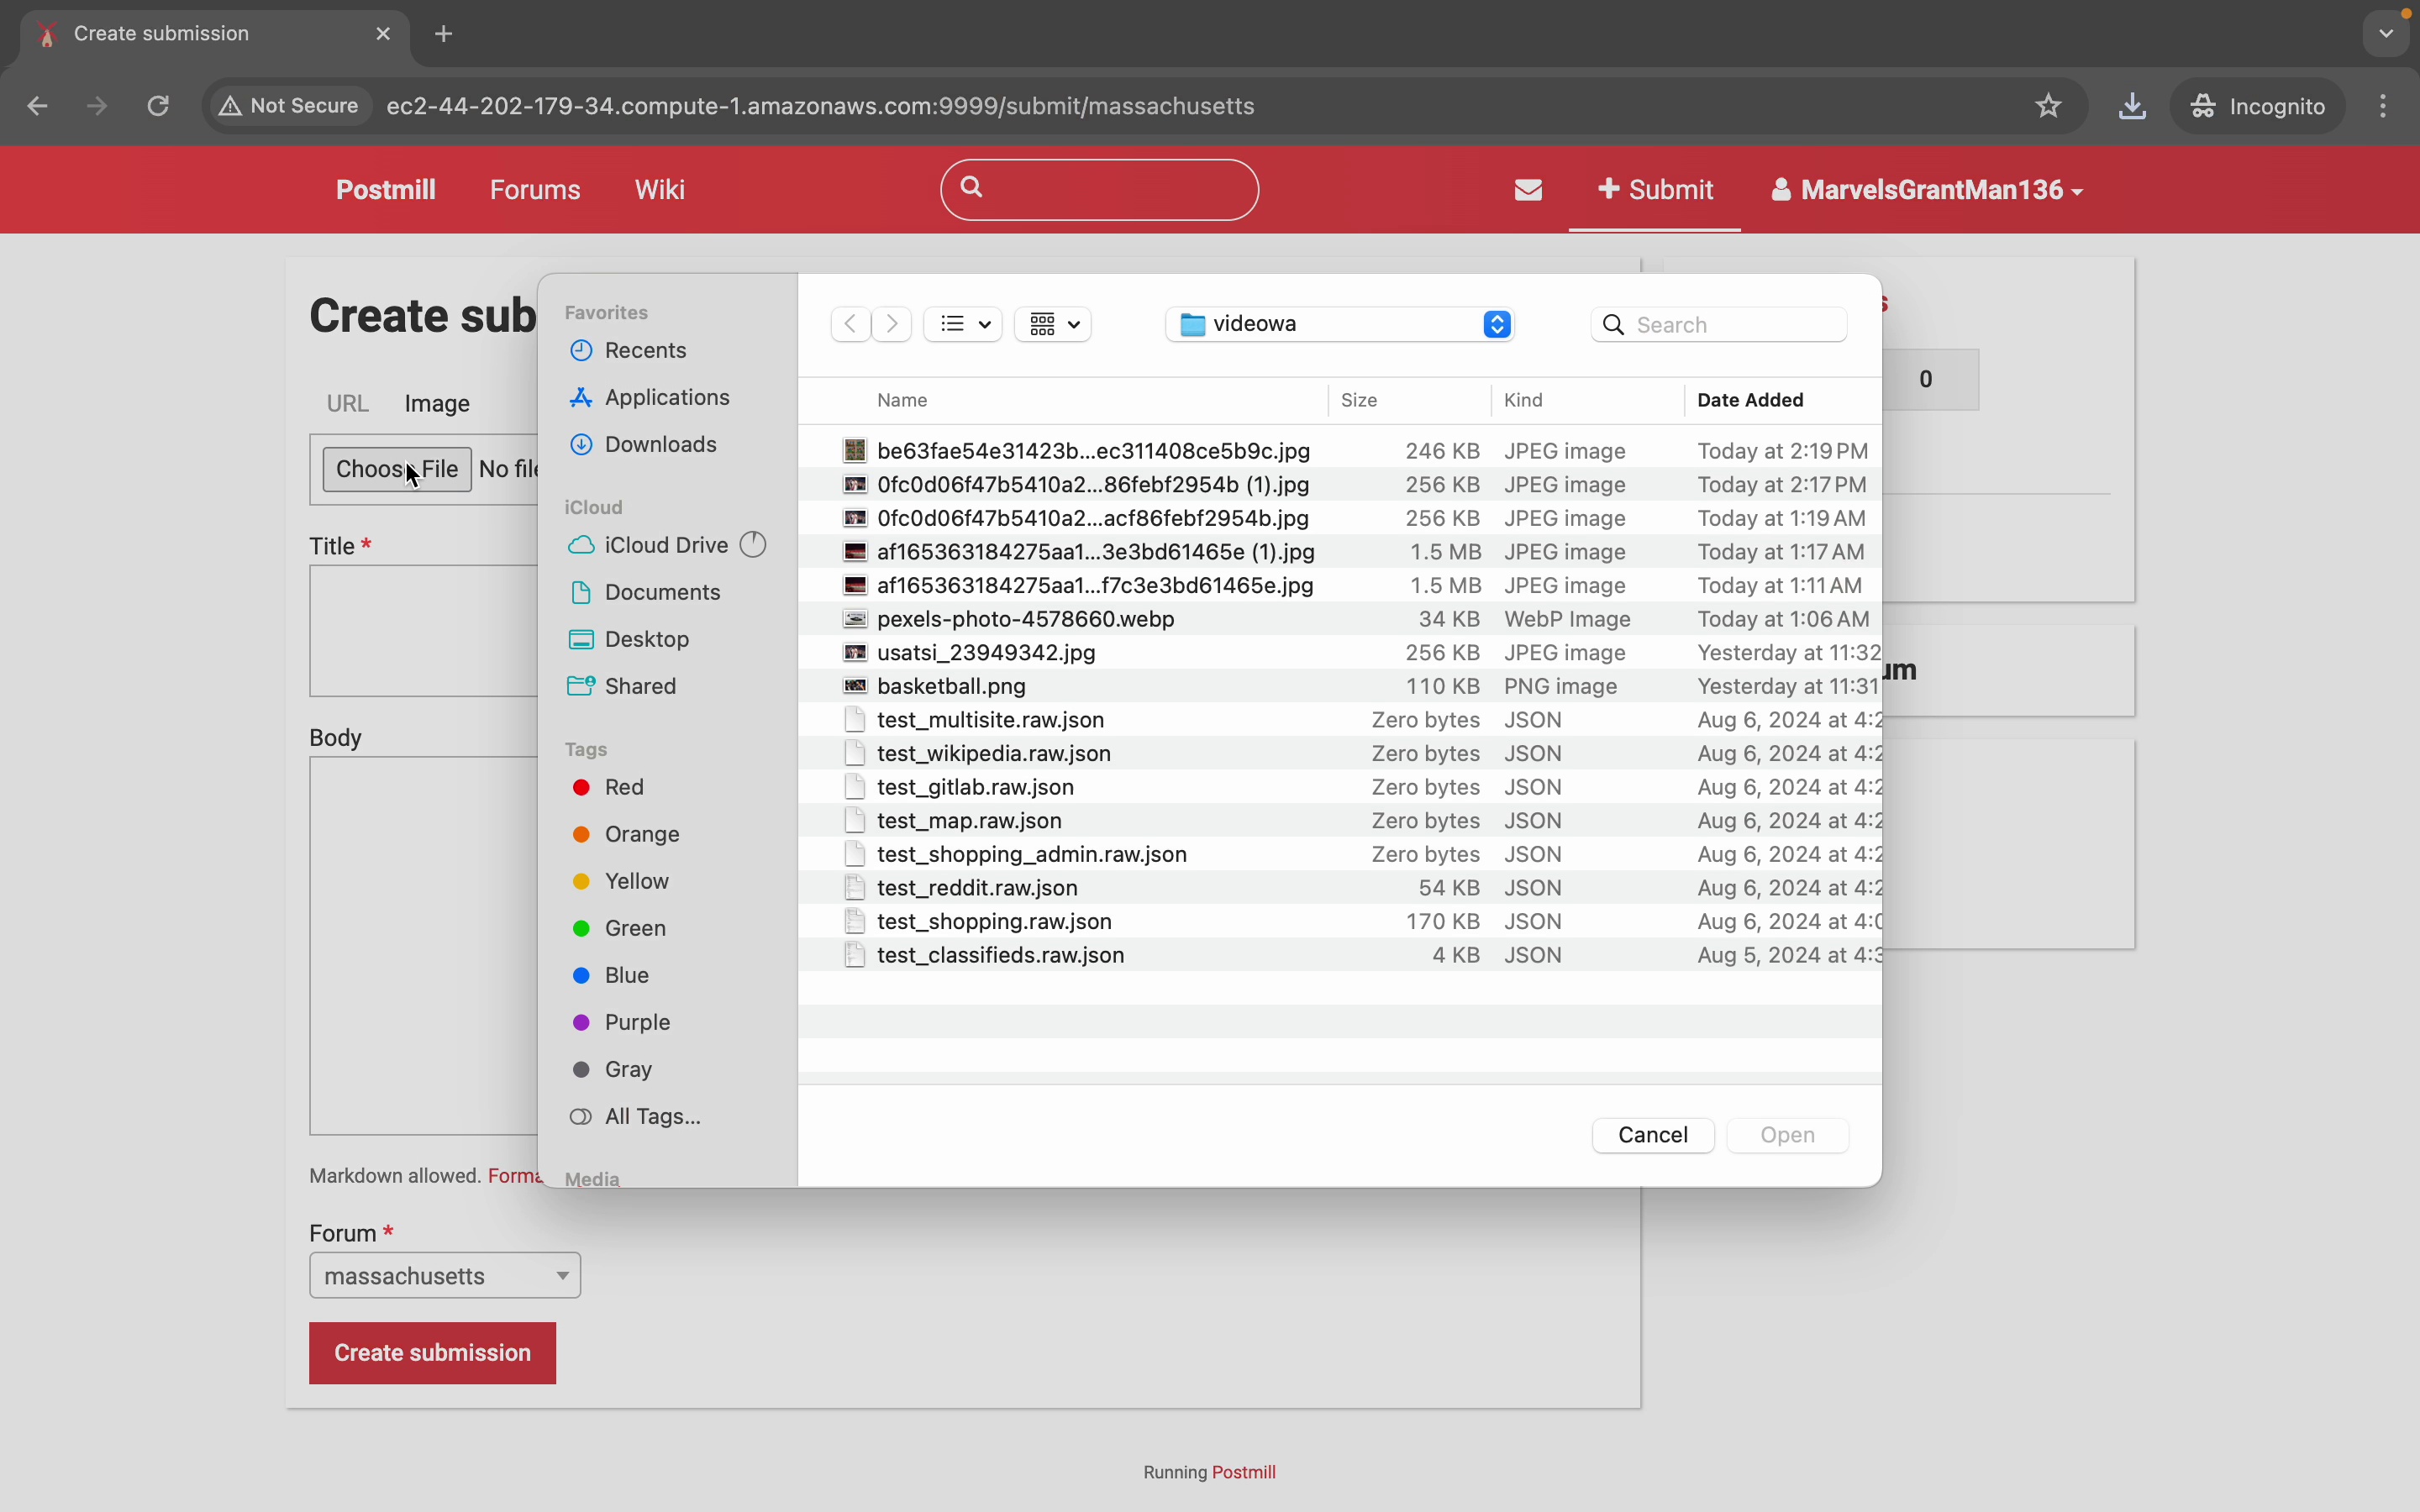Open the massachusetts forum dropdown
Screen dimensions: 2420x1512
[445, 1276]
